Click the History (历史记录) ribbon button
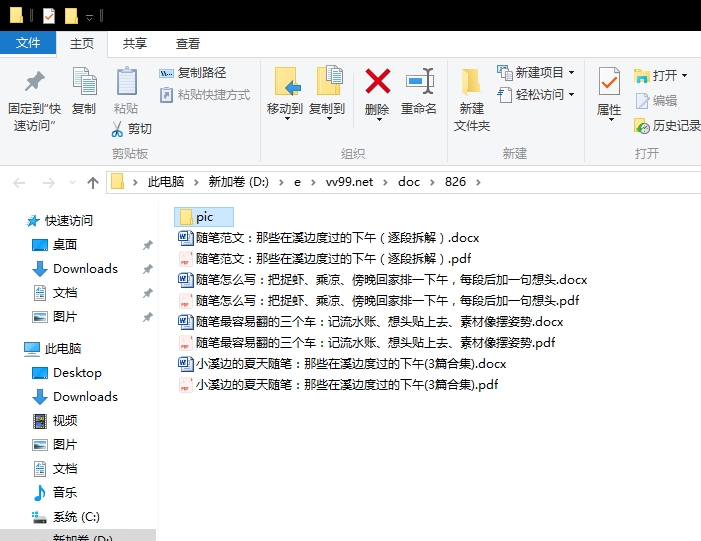This screenshot has width=701, height=541. pos(667,126)
